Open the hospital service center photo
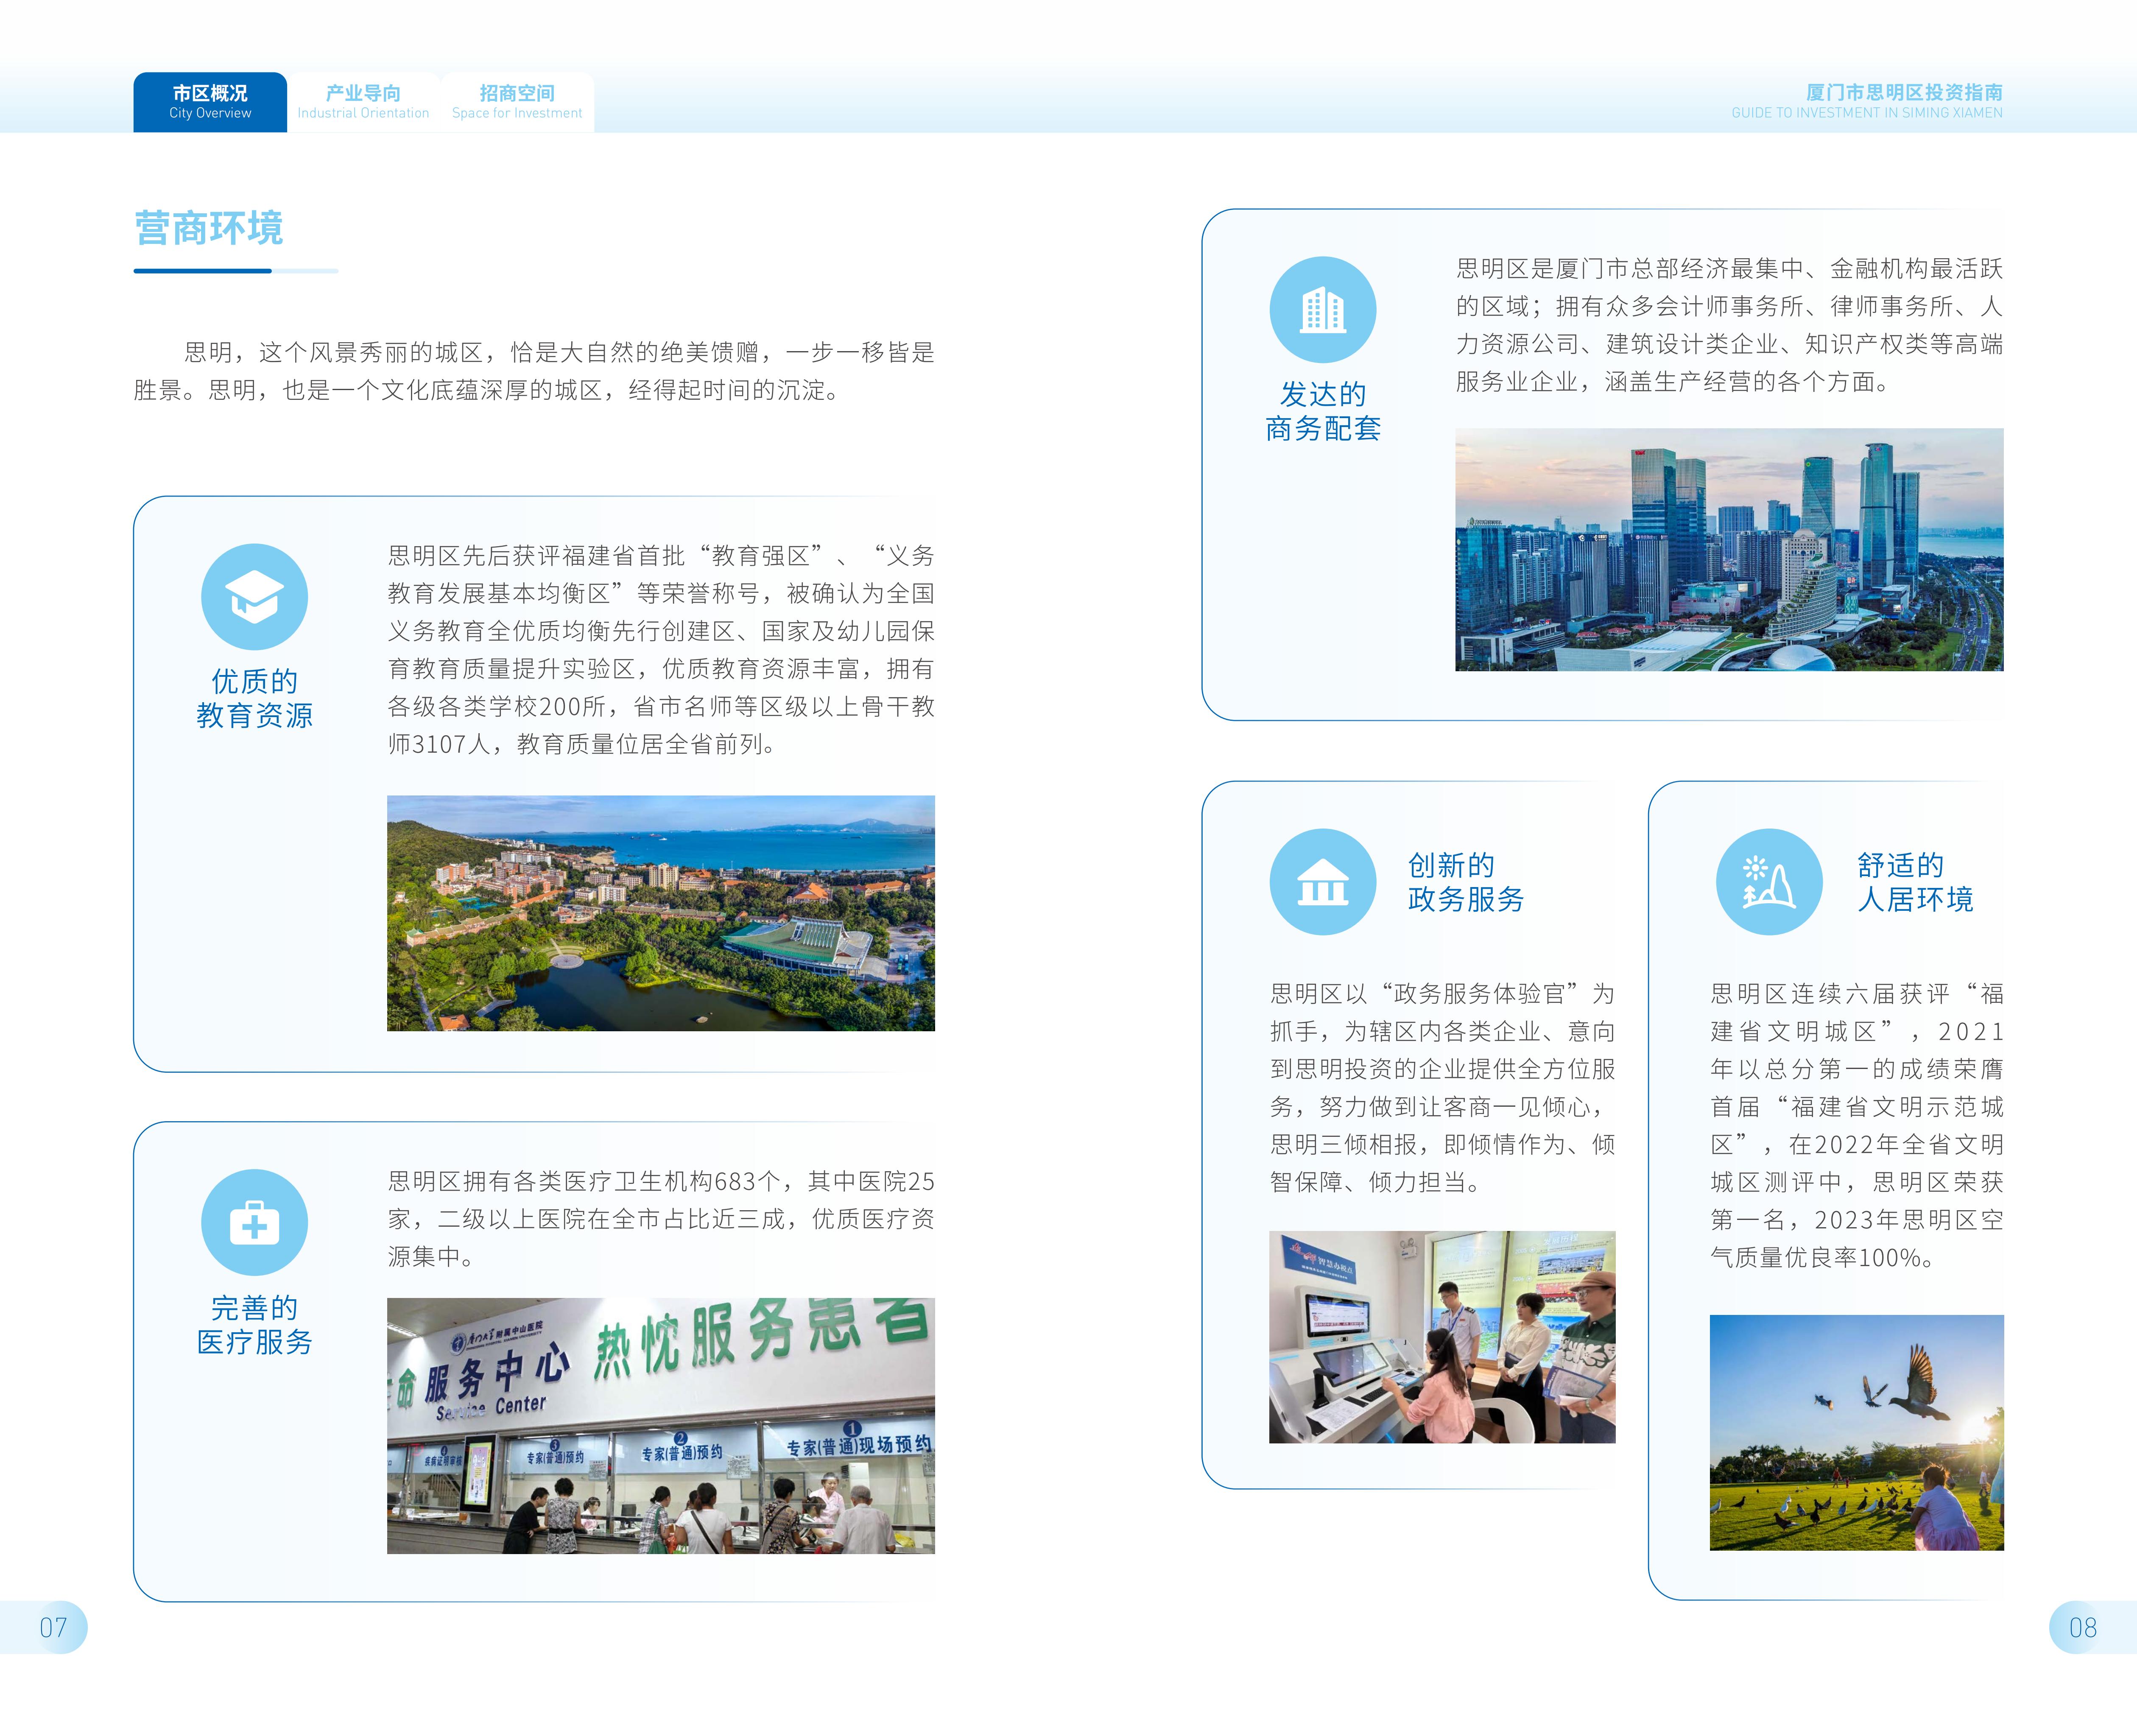Screen dimensions: 2137x1736 coord(661,1426)
